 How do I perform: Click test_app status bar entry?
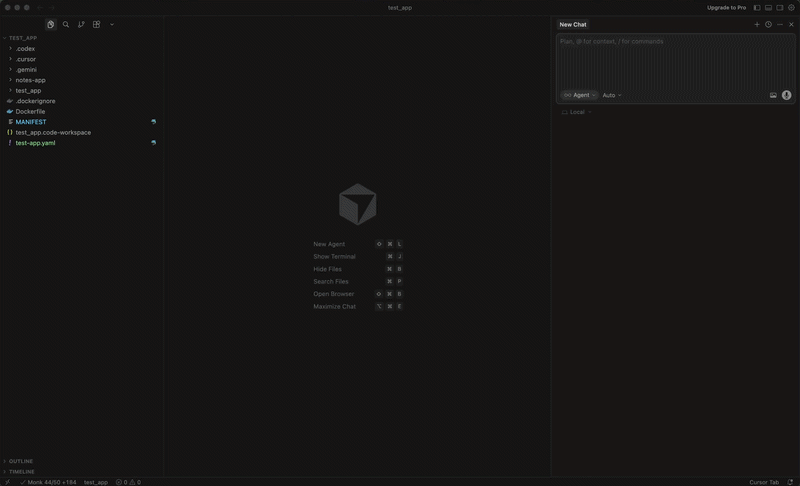96,482
